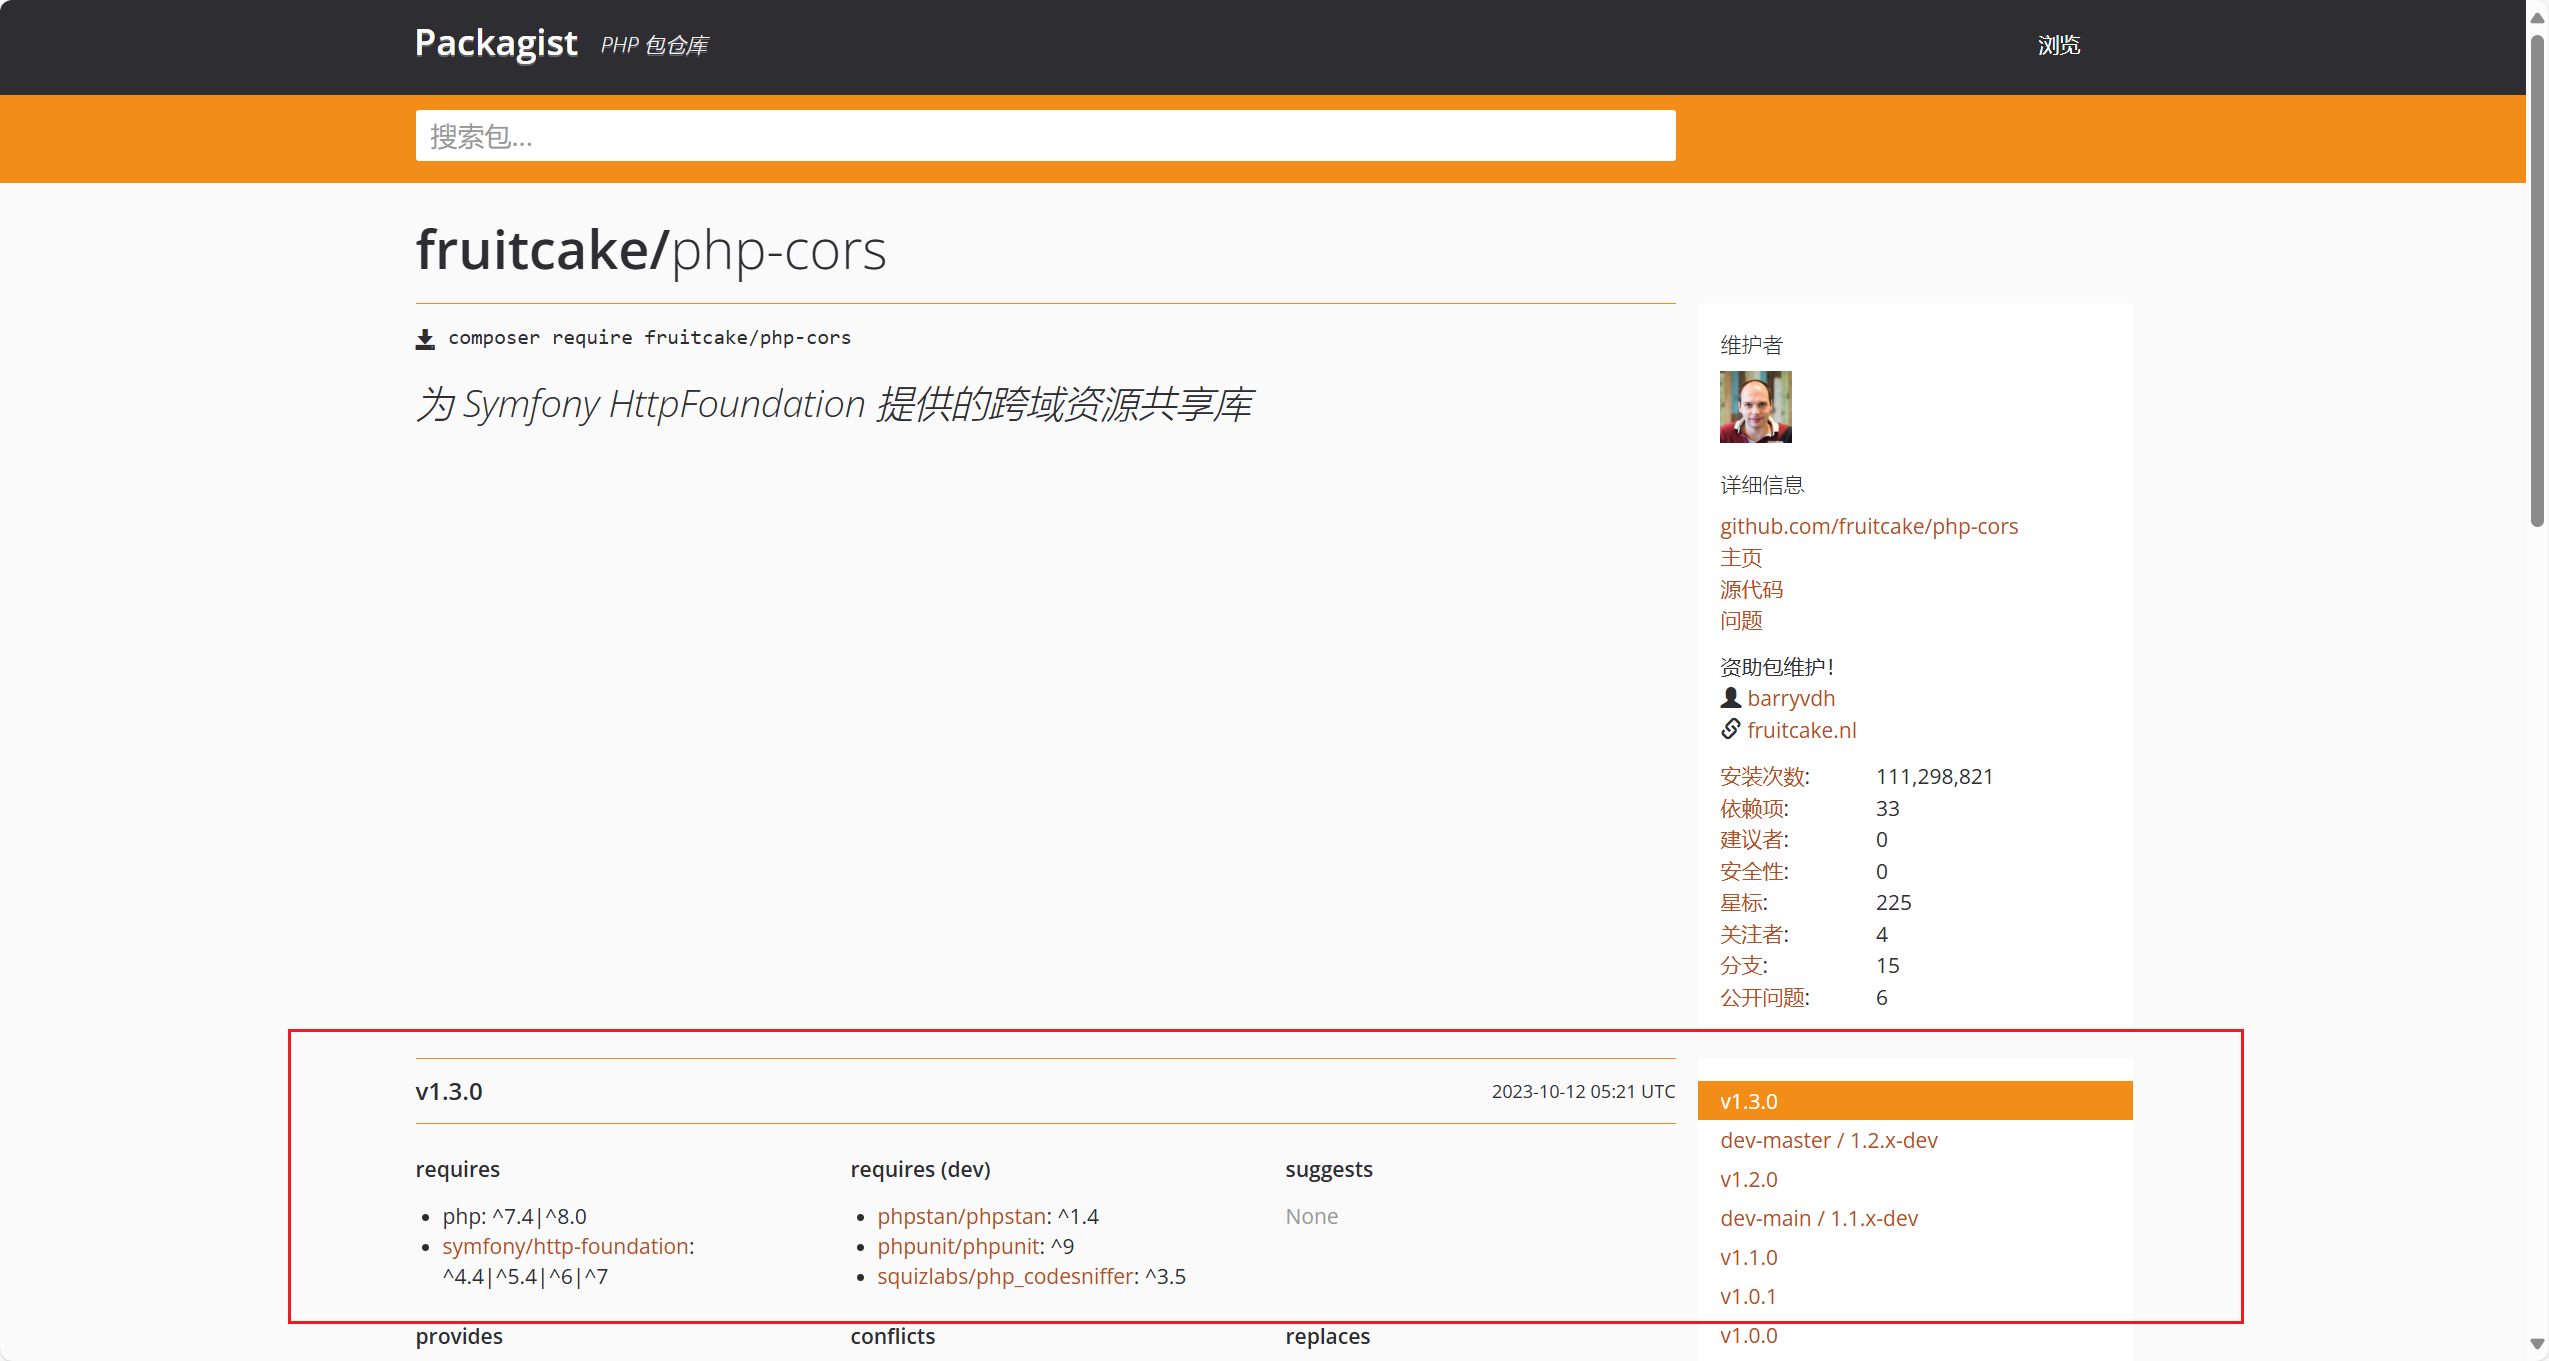Open the 浏览 menu item

tap(2058, 45)
